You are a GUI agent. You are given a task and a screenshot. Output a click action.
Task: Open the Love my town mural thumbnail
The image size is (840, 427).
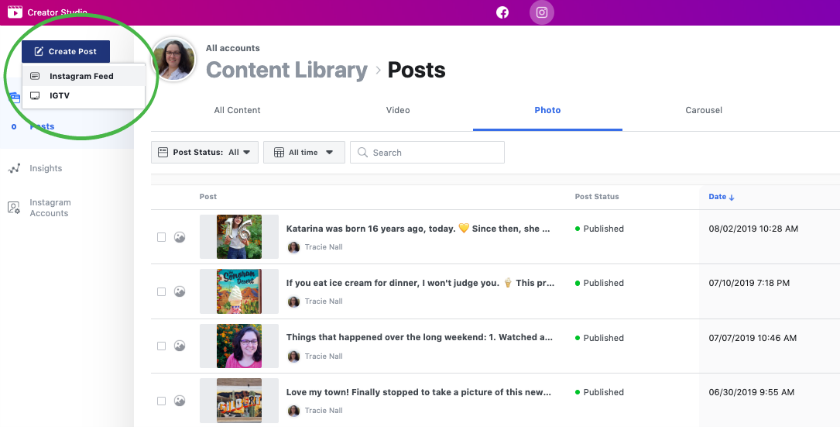[239, 401]
